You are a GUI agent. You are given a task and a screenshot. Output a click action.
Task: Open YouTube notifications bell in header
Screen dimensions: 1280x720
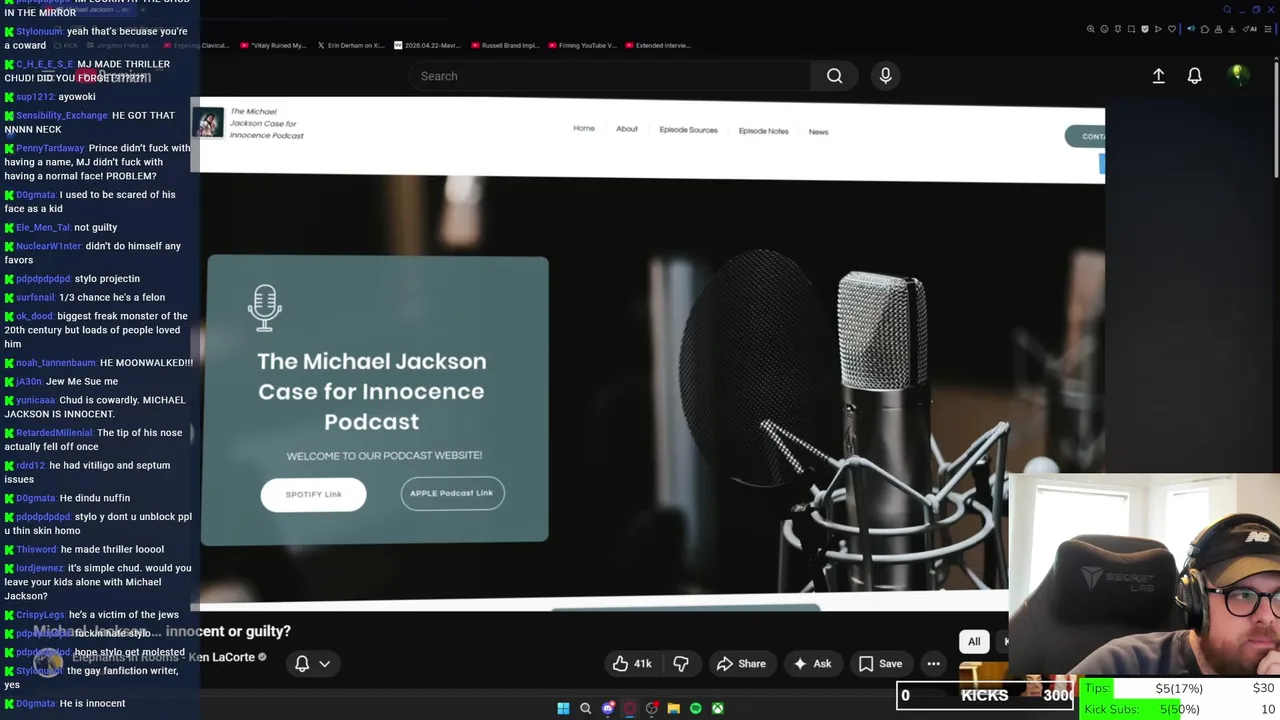[x=1194, y=76]
